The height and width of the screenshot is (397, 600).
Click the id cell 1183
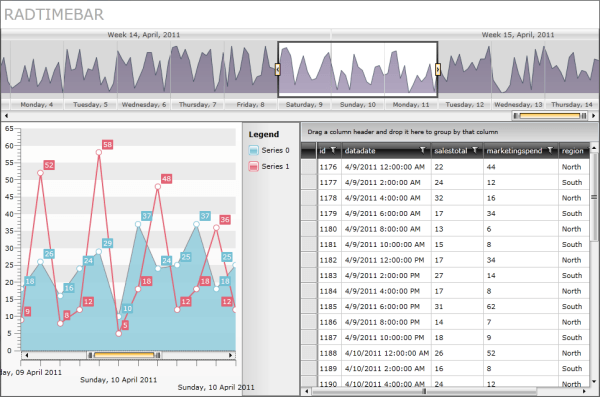pos(329,275)
